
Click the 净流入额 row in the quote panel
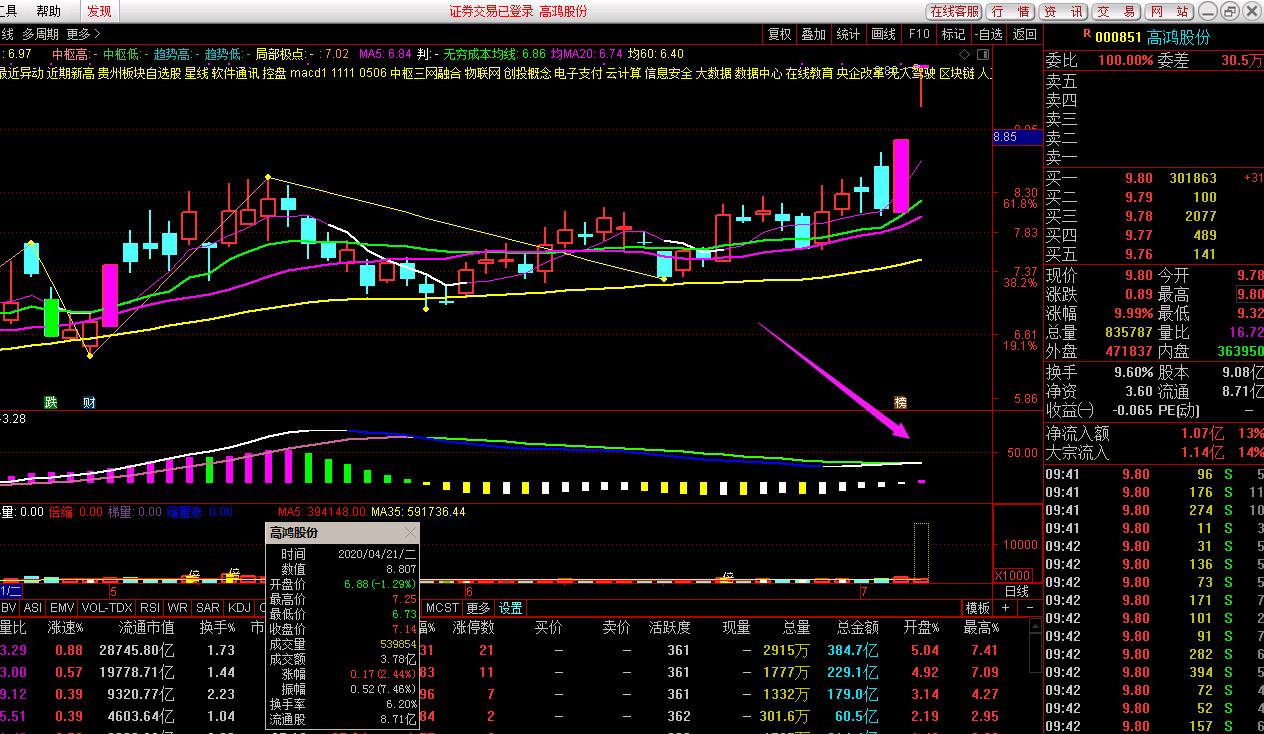click(x=1154, y=433)
